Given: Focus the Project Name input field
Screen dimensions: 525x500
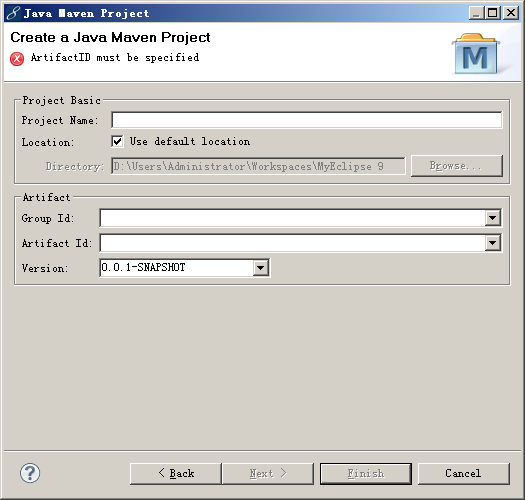Looking at the screenshot, I should (x=306, y=120).
